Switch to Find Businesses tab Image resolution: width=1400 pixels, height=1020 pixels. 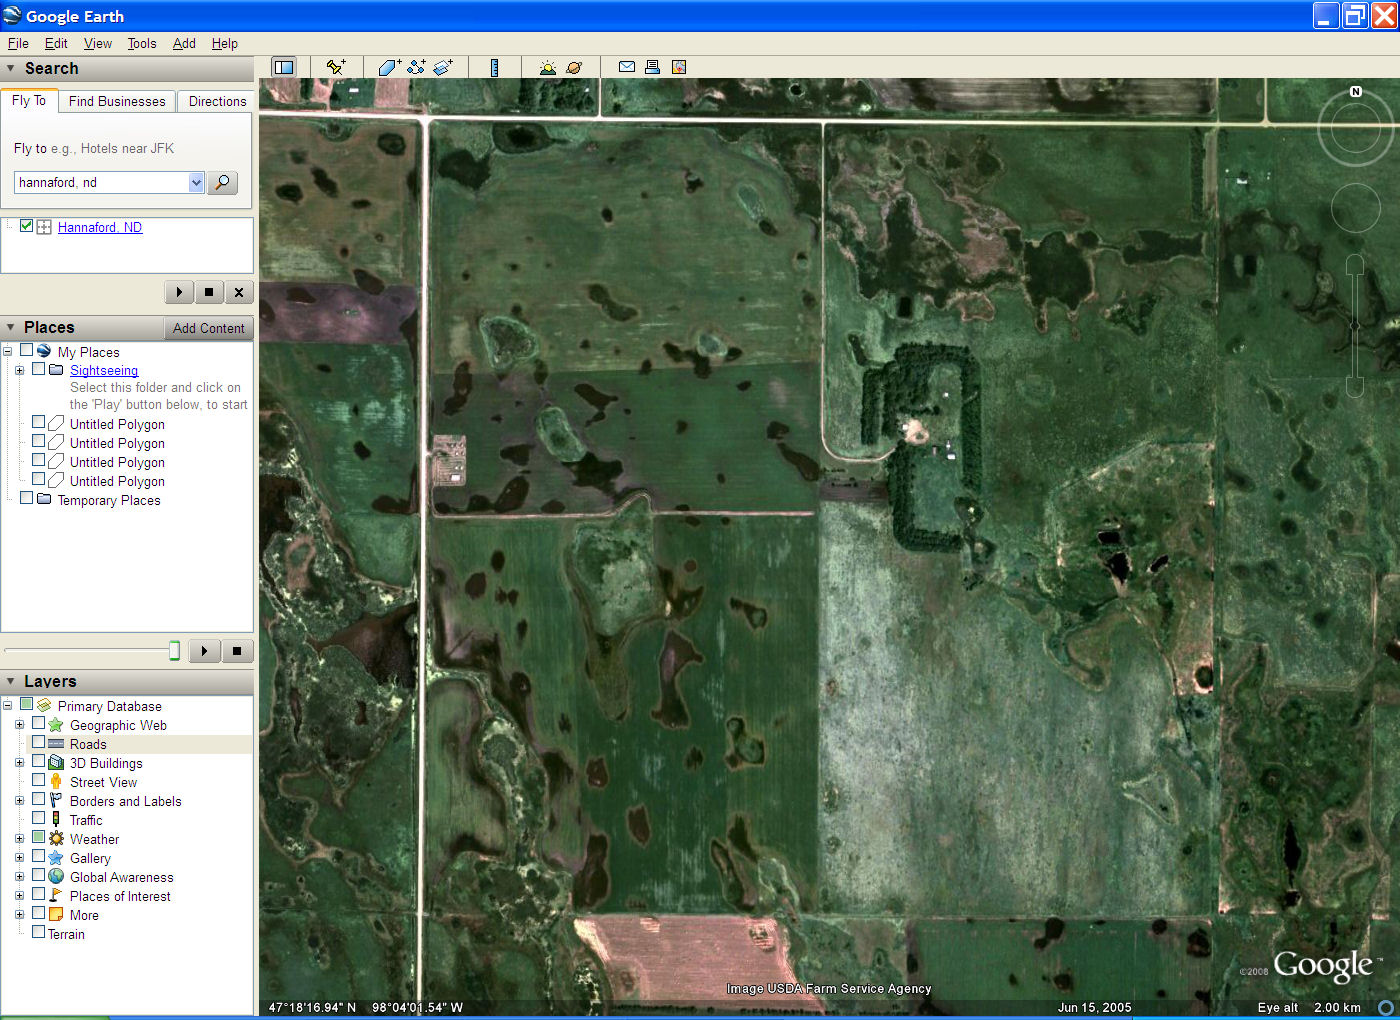pyautogui.click(x=117, y=101)
